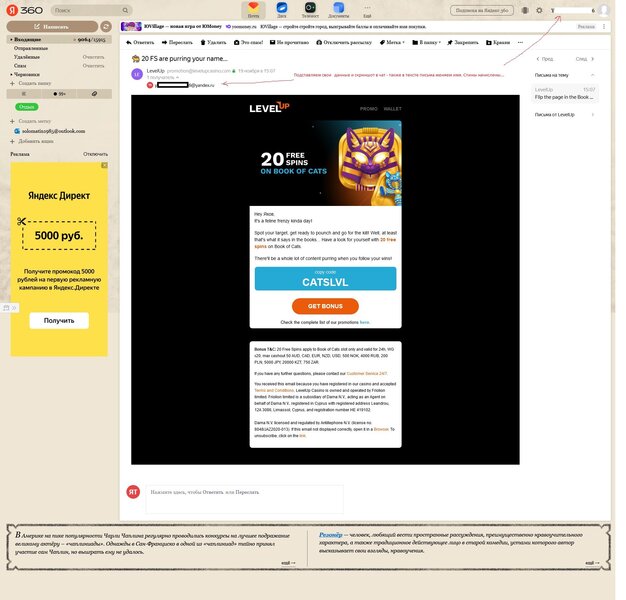
Task: Click the GET BONUS button in email
Action: click(x=325, y=306)
